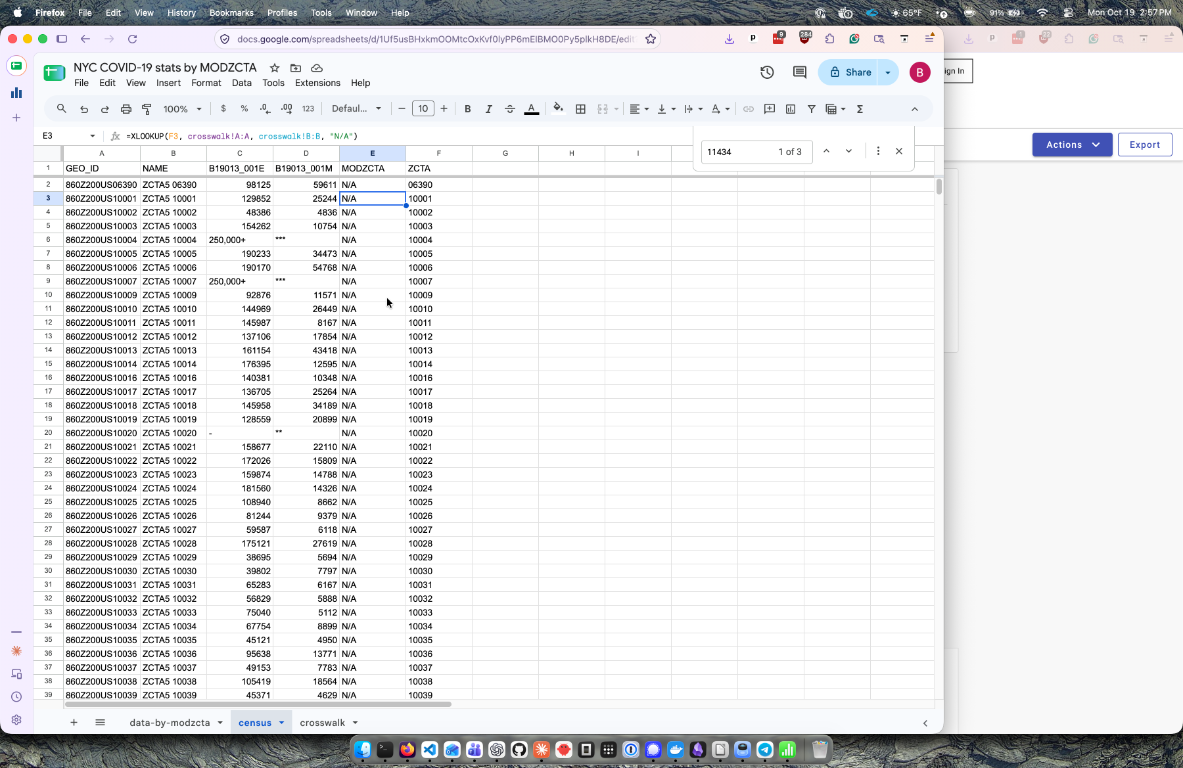Reload the page in Firefox
Image resolution: width=1183 pixels, height=768 pixels.
(133, 39)
